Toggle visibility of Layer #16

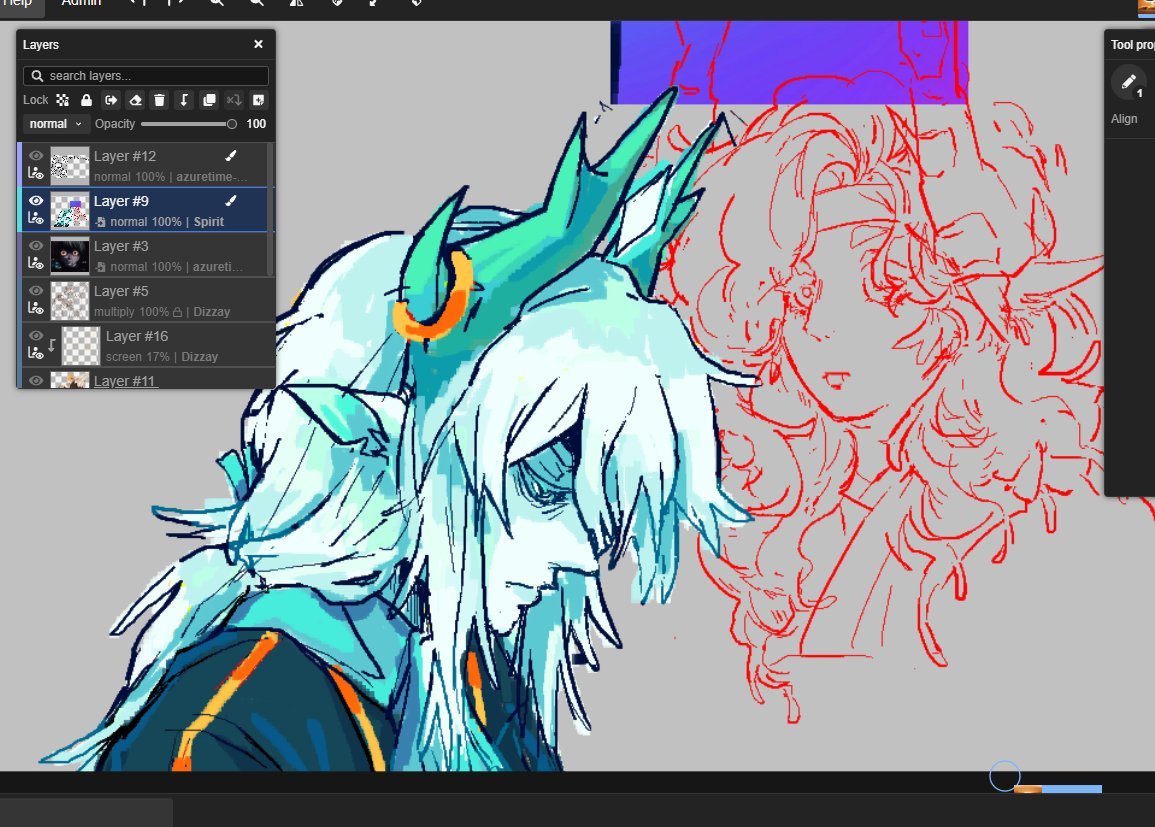click(x=35, y=335)
